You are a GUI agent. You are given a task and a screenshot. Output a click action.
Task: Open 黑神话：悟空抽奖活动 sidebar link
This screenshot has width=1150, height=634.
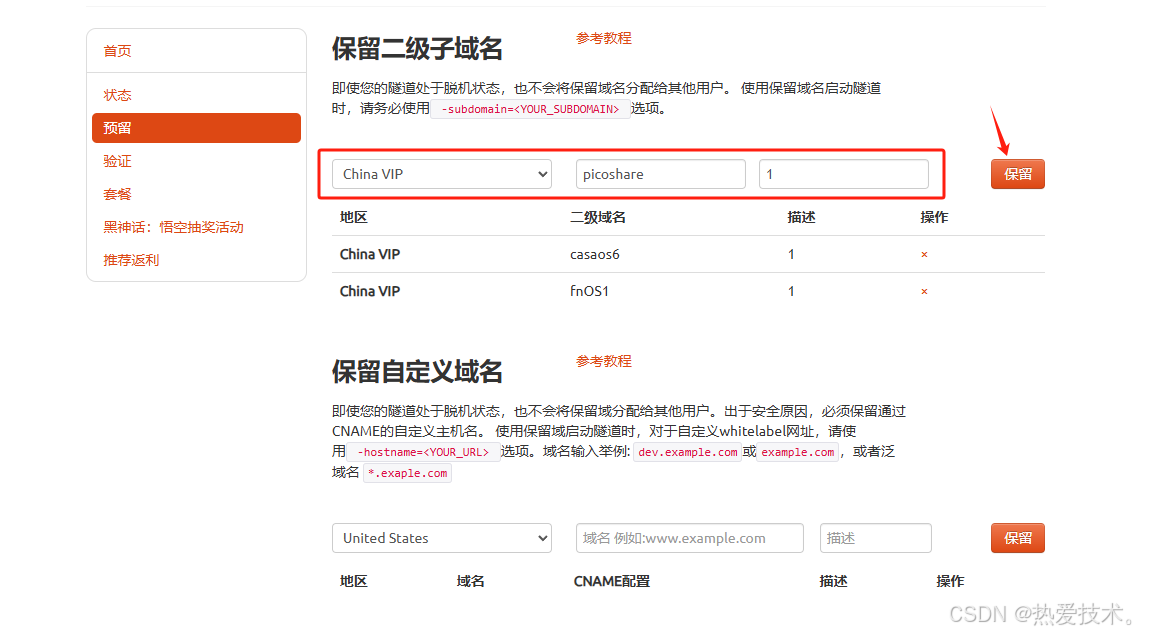pos(173,227)
